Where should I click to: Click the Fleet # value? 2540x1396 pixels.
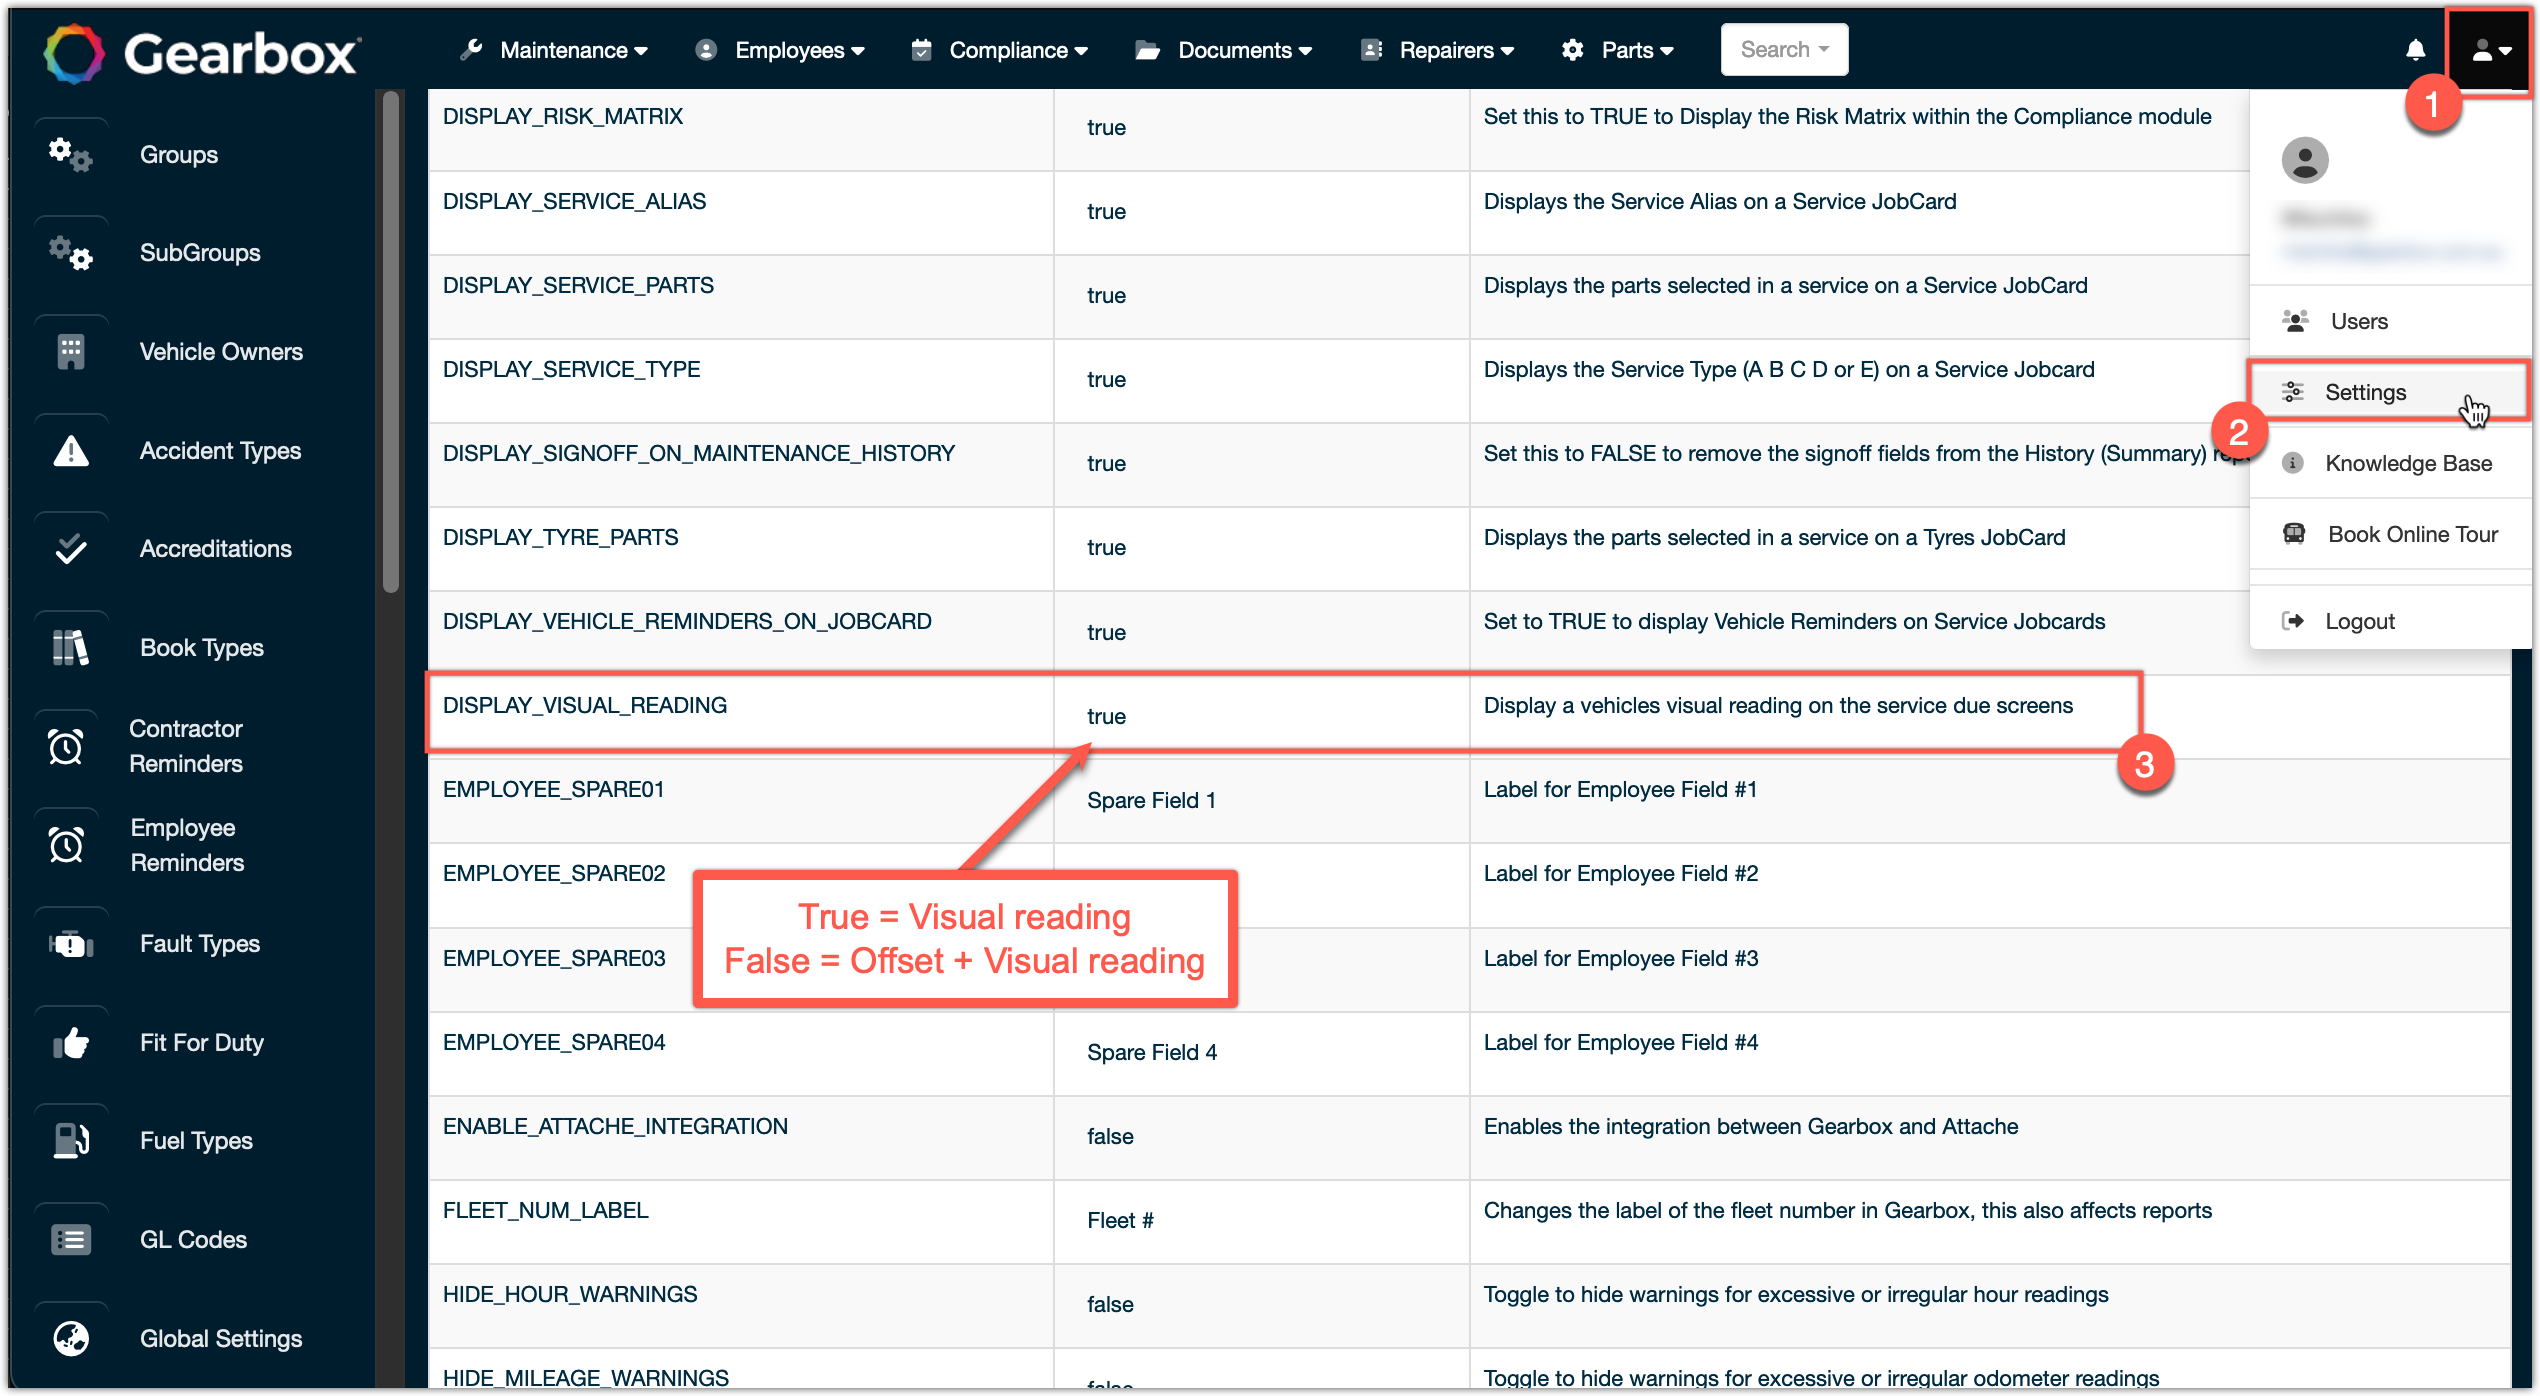click(x=1120, y=1220)
